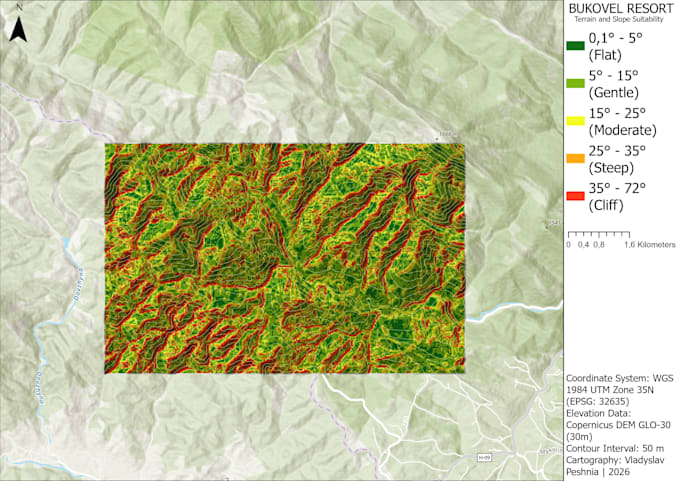Click the orange Steep legend swatch
680x481 pixels.
[x=575, y=159]
